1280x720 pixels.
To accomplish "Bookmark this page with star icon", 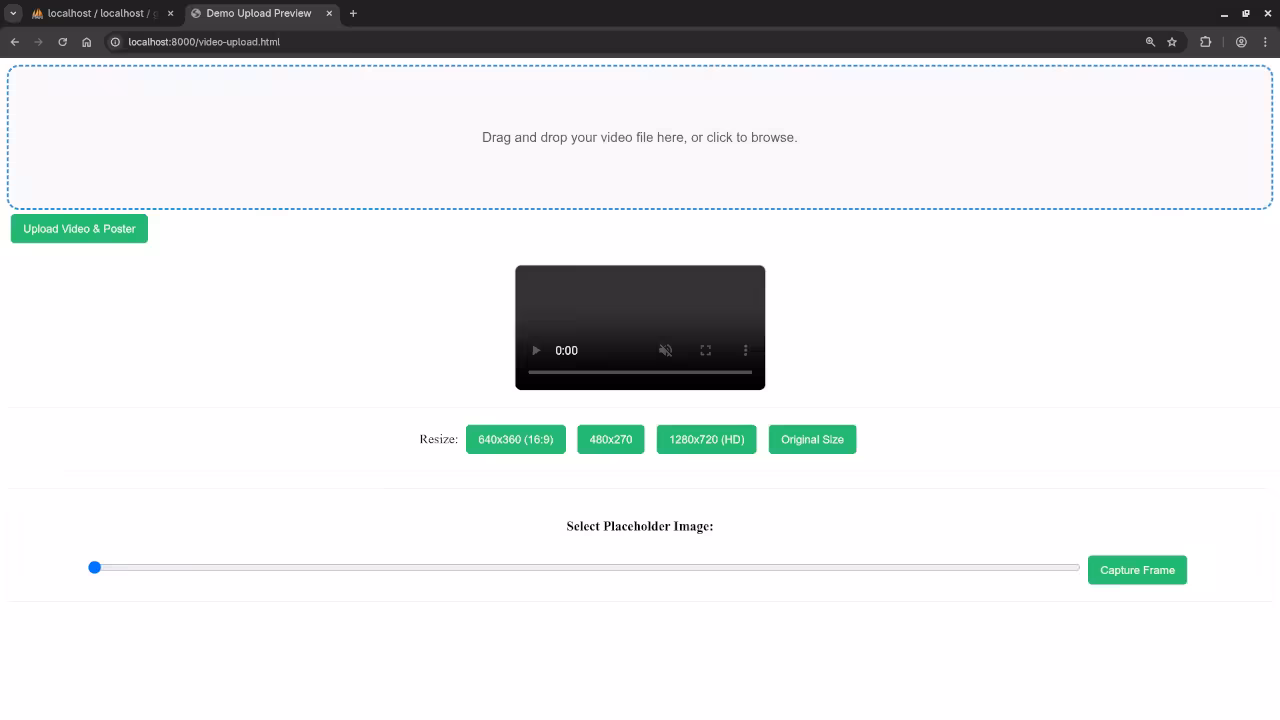I will [1172, 42].
